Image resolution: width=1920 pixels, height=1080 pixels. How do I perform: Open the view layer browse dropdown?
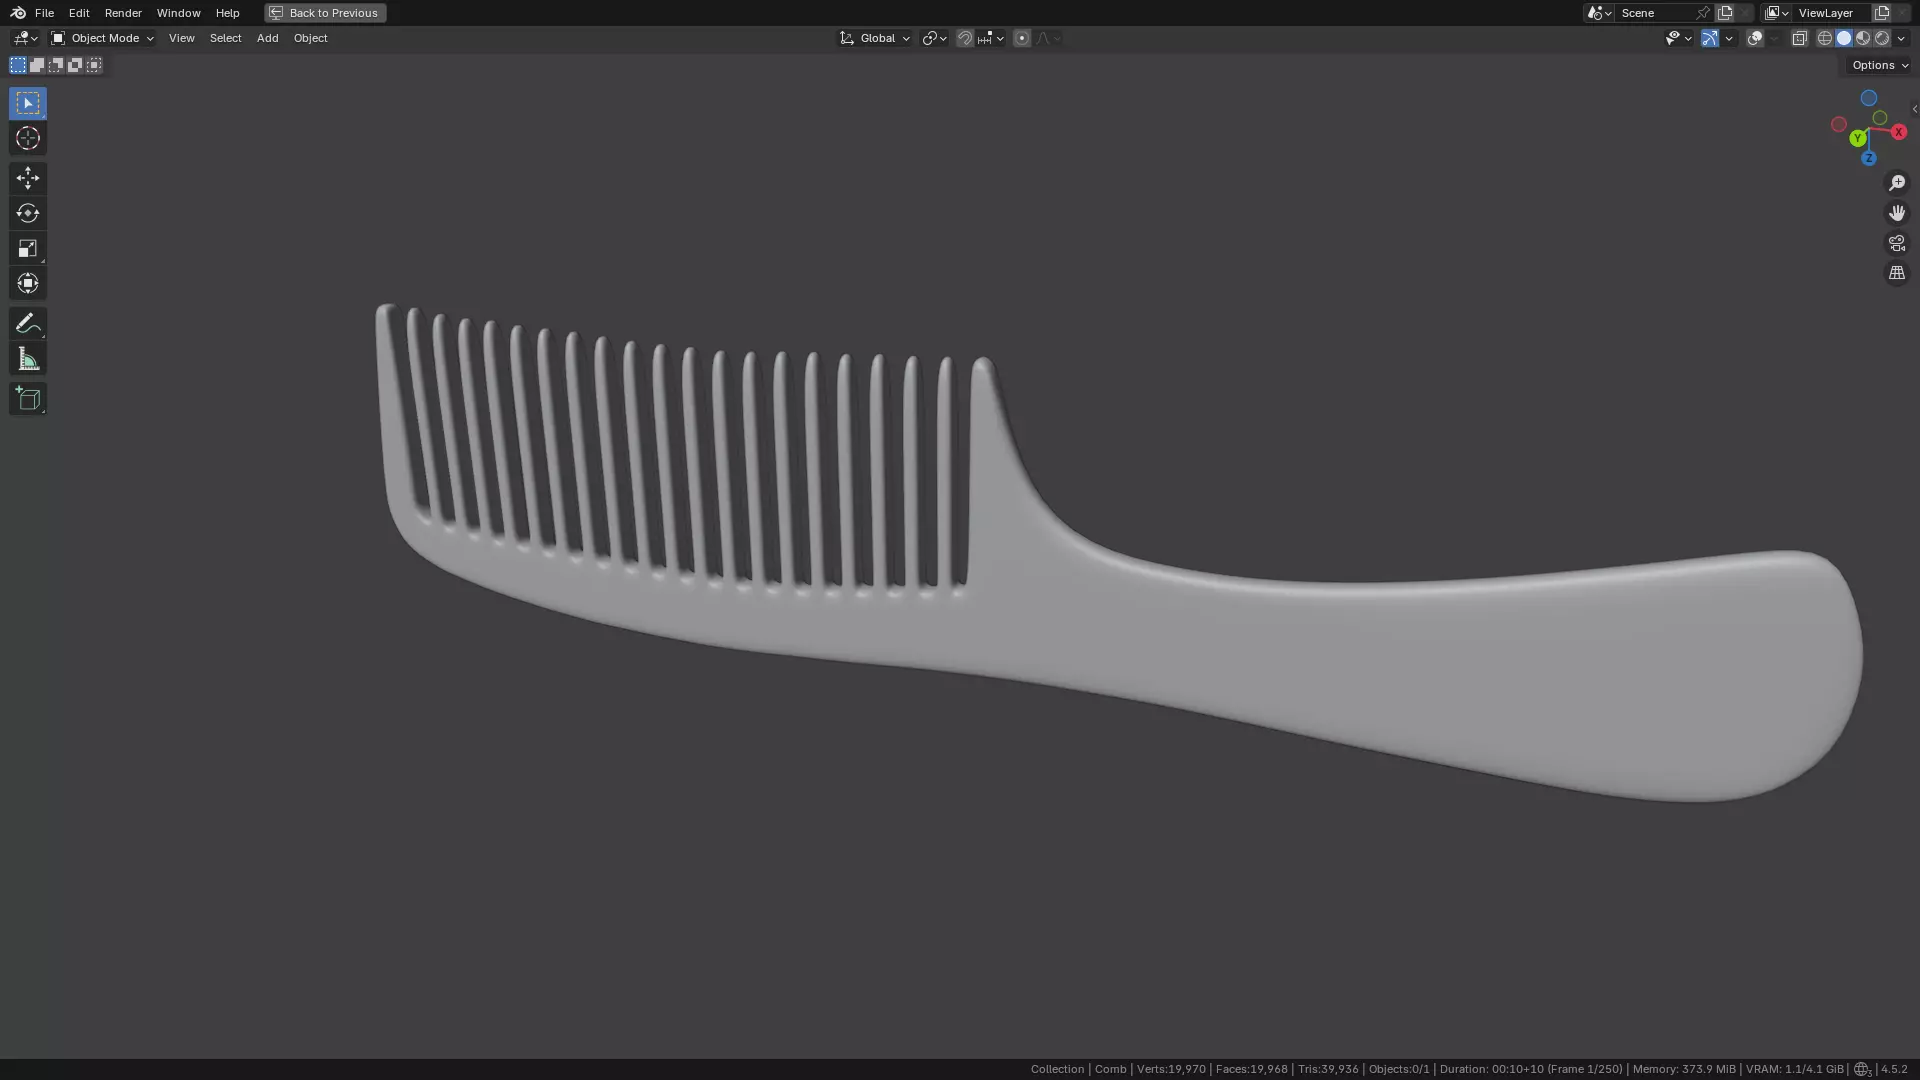coord(1777,13)
